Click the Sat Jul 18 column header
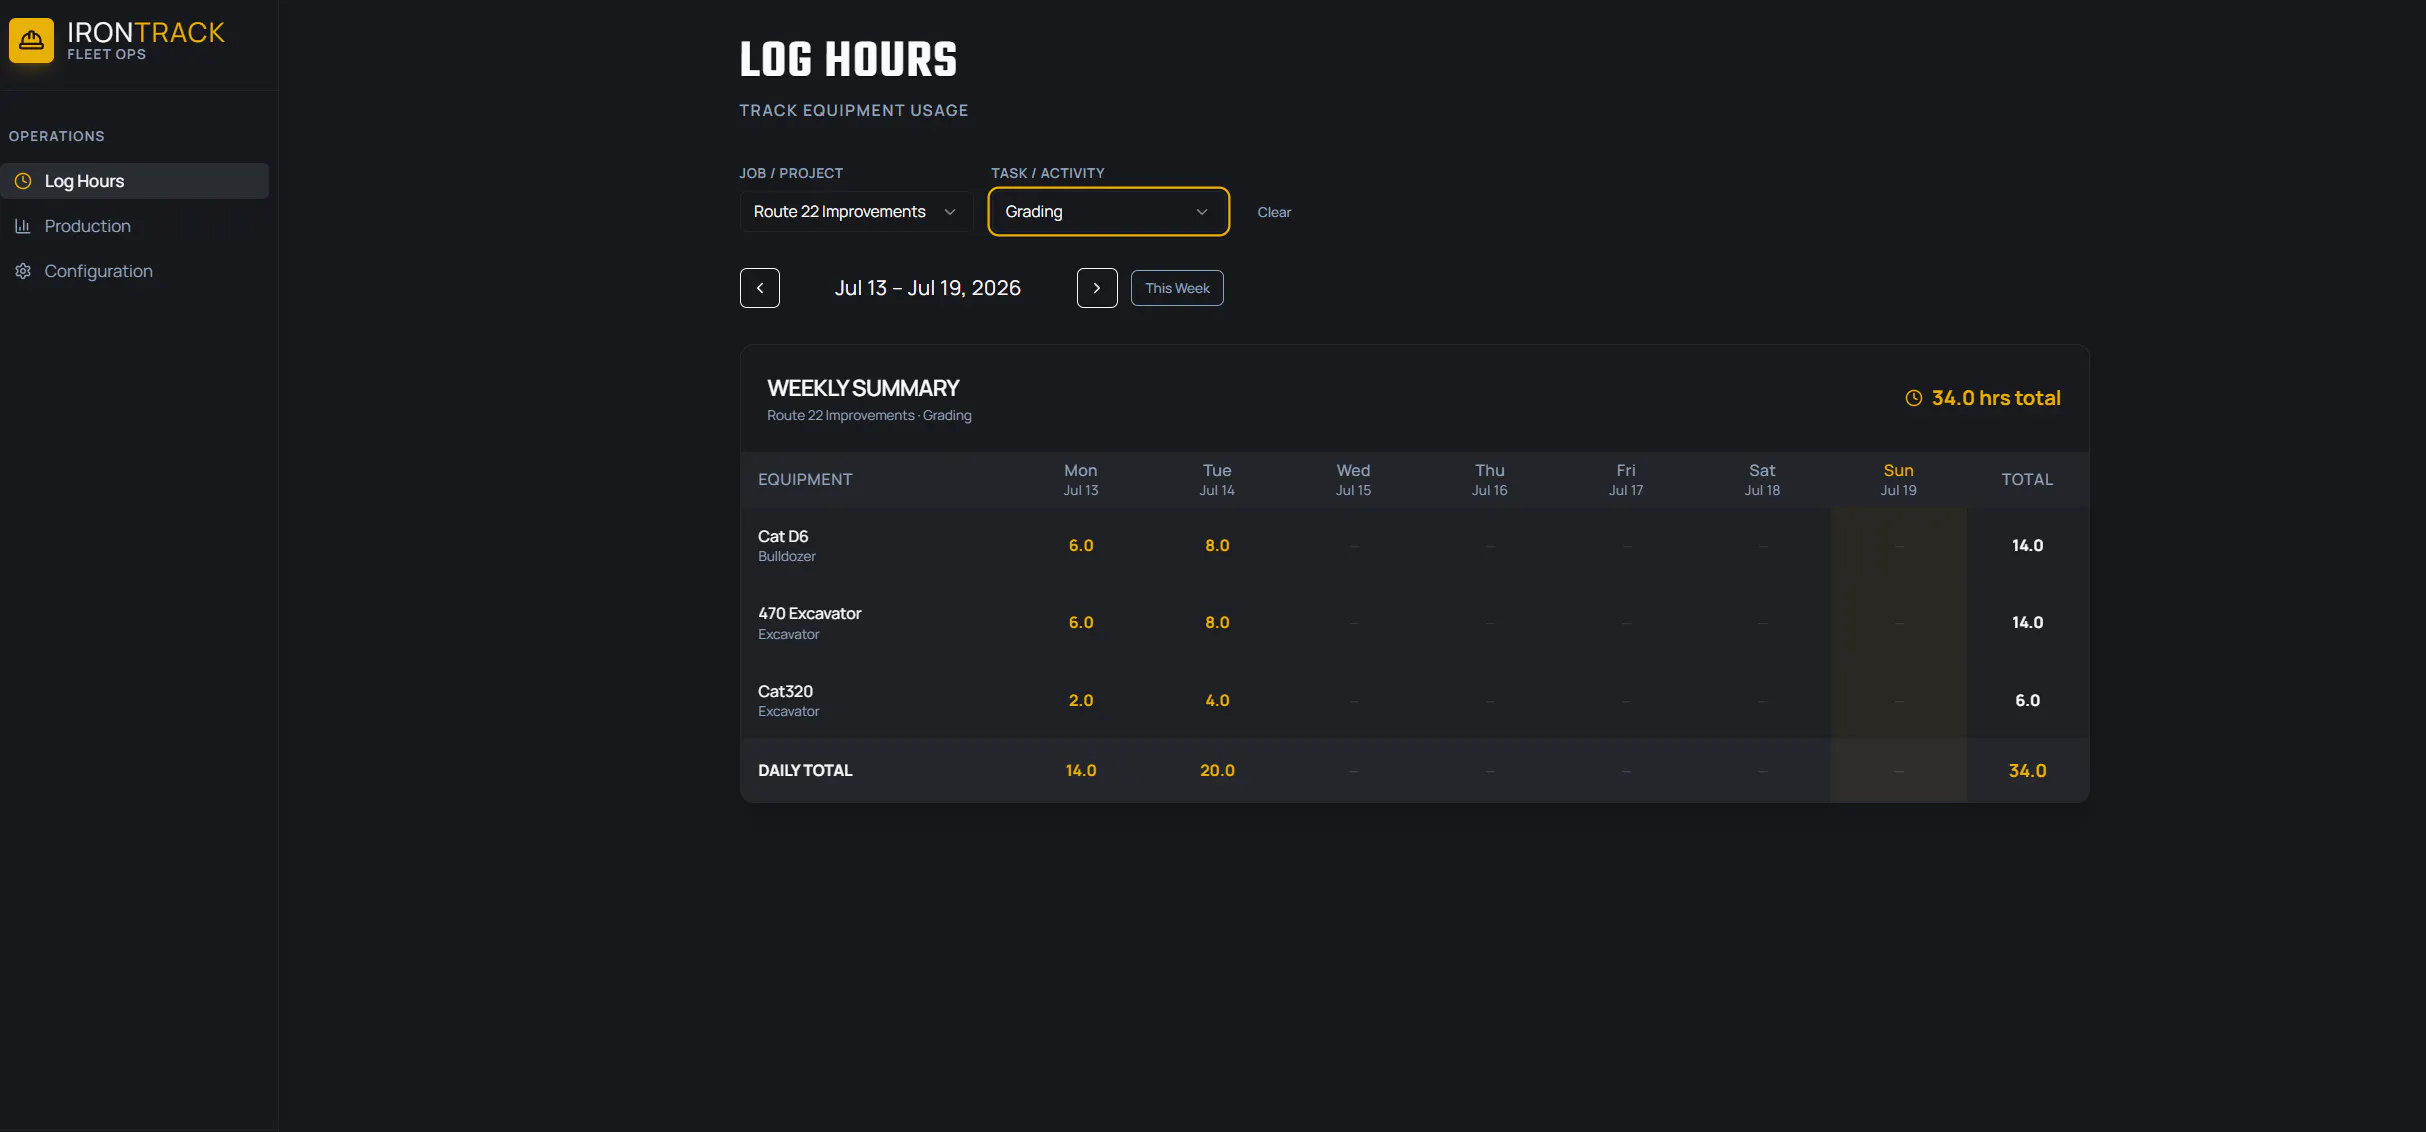 (x=1762, y=479)
